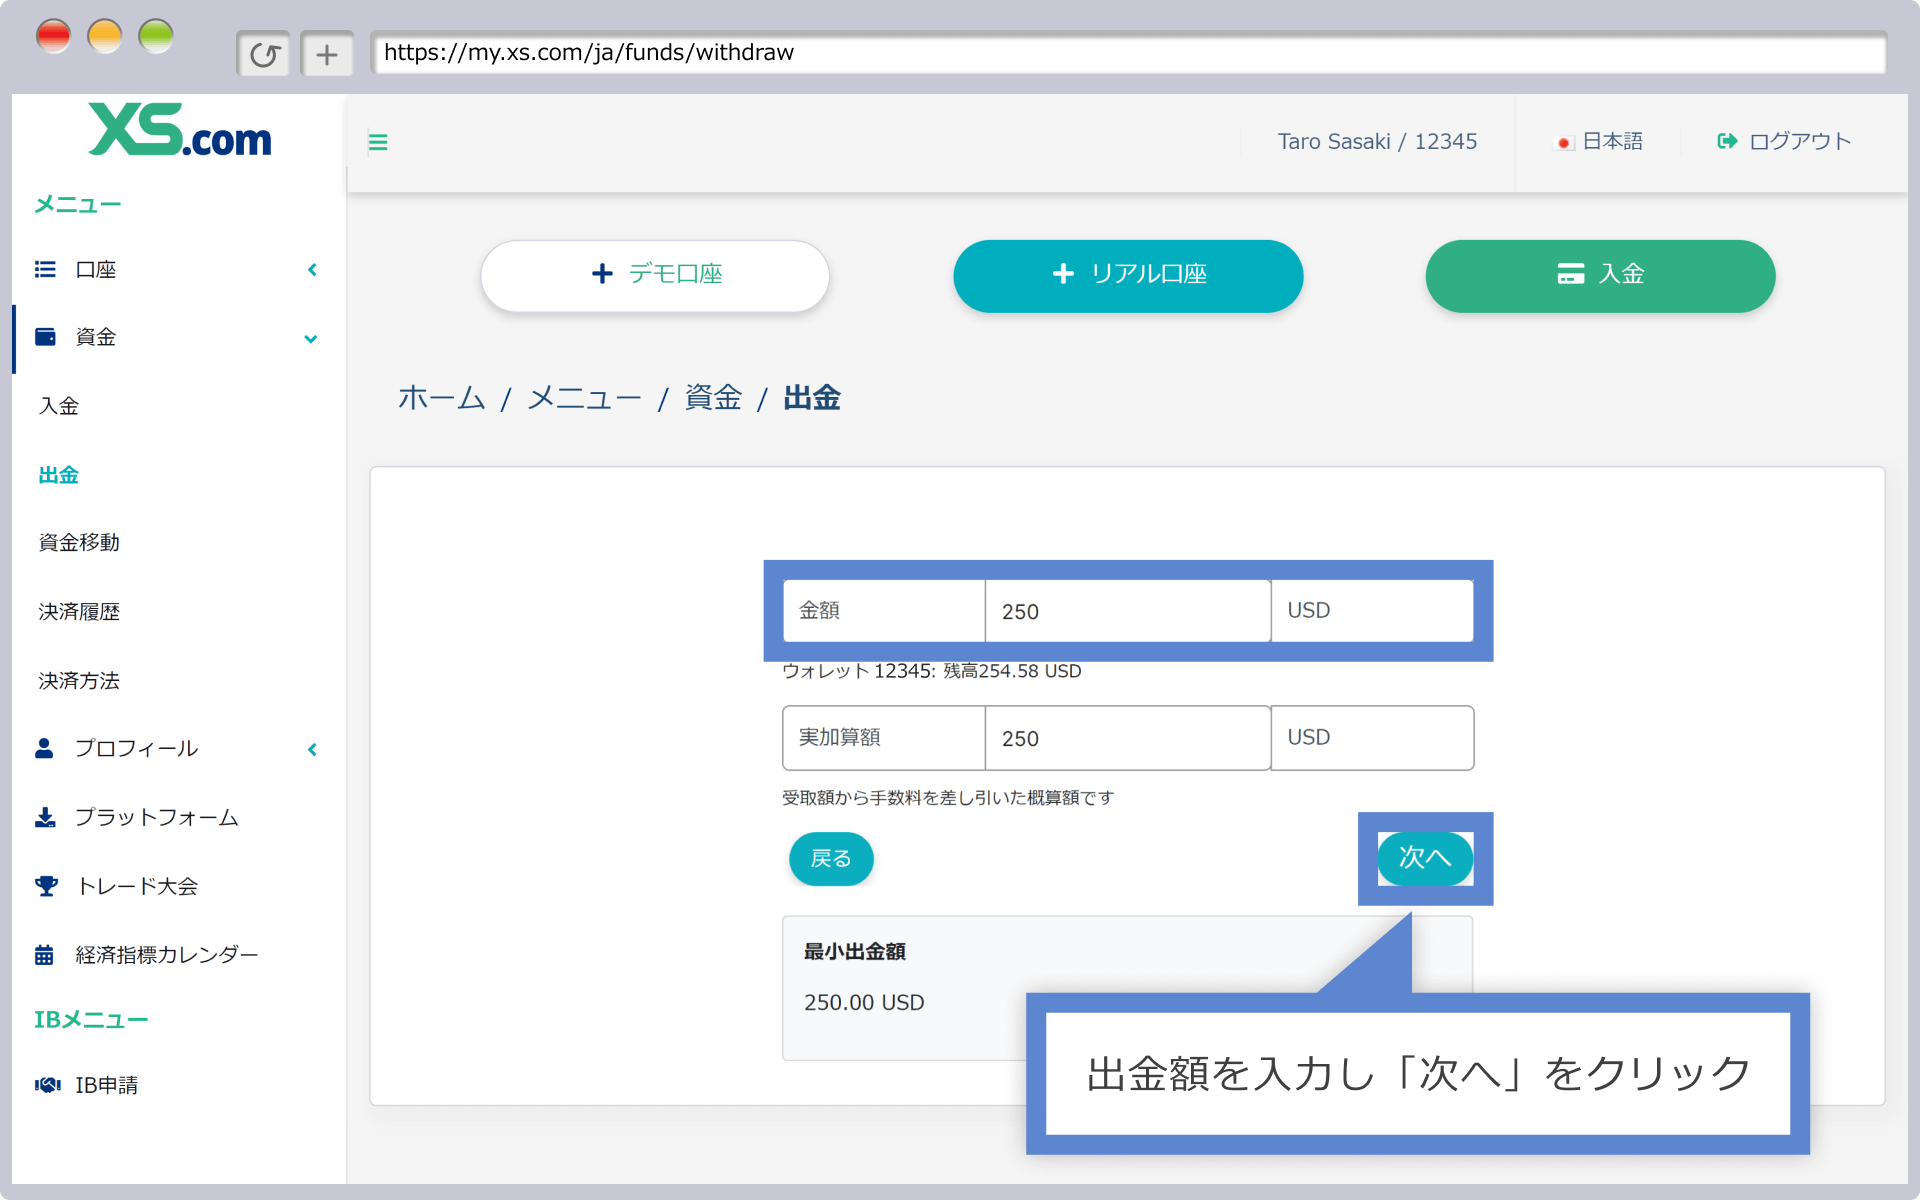The height and width of the screenshot is (1200, 1920).
Task: Expand the プロフィール menu chevron
Action: coord(312,750)
